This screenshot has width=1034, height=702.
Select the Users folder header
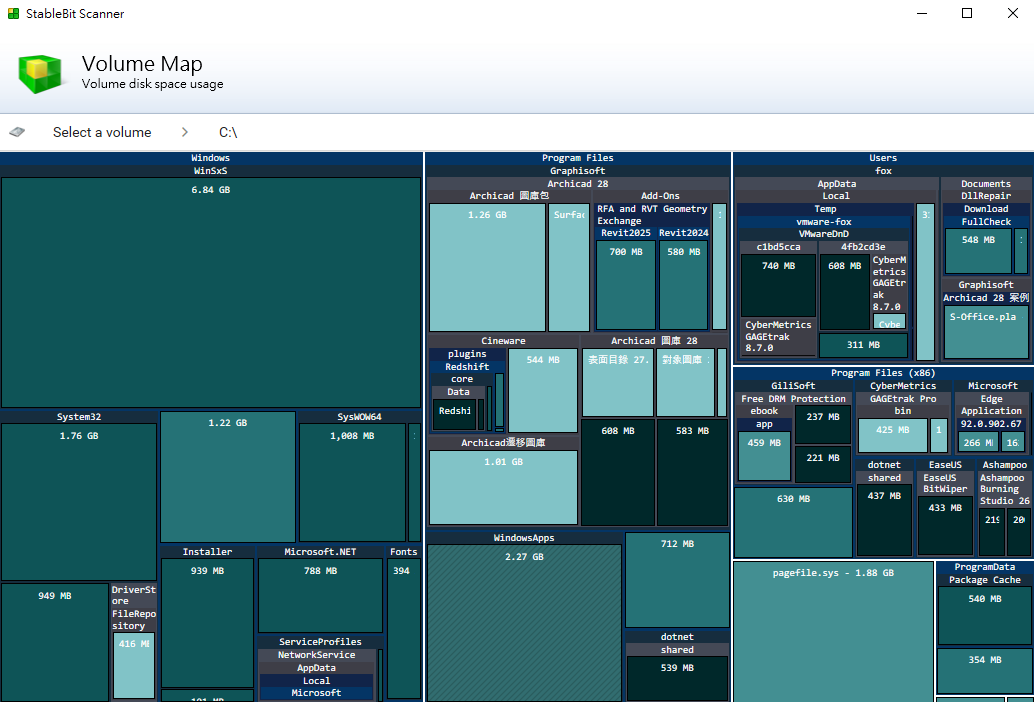(883, 158)
